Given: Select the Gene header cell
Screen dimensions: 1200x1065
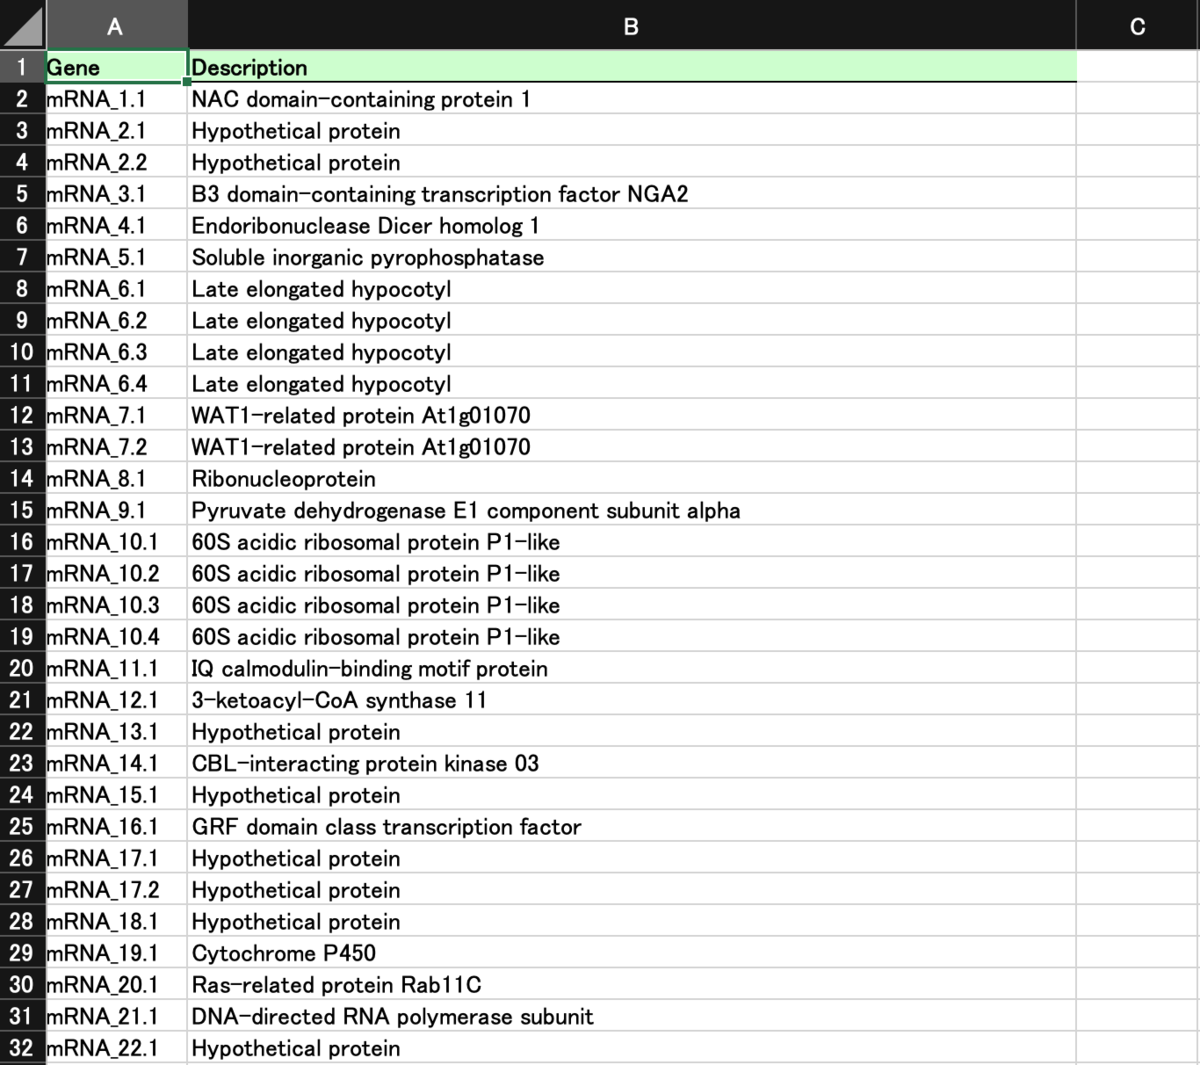Looking at the screenshot, I should [116, 67].
